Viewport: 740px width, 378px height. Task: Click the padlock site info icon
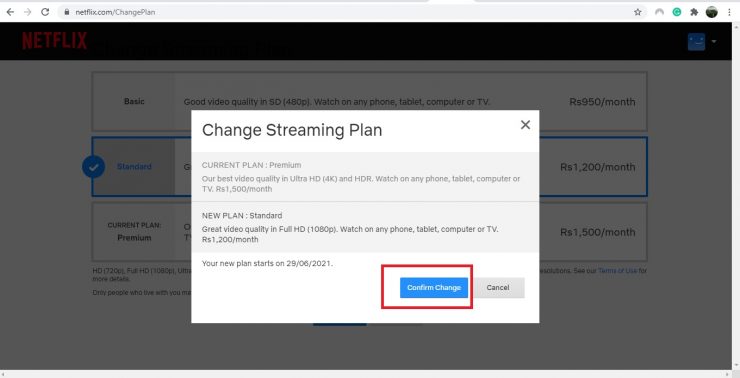point(67,12)
